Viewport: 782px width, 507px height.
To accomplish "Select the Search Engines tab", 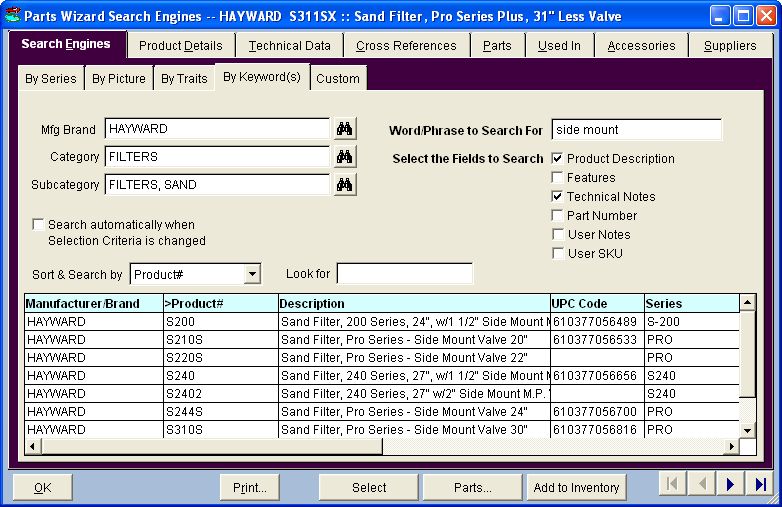I will [x=66, y=44].
